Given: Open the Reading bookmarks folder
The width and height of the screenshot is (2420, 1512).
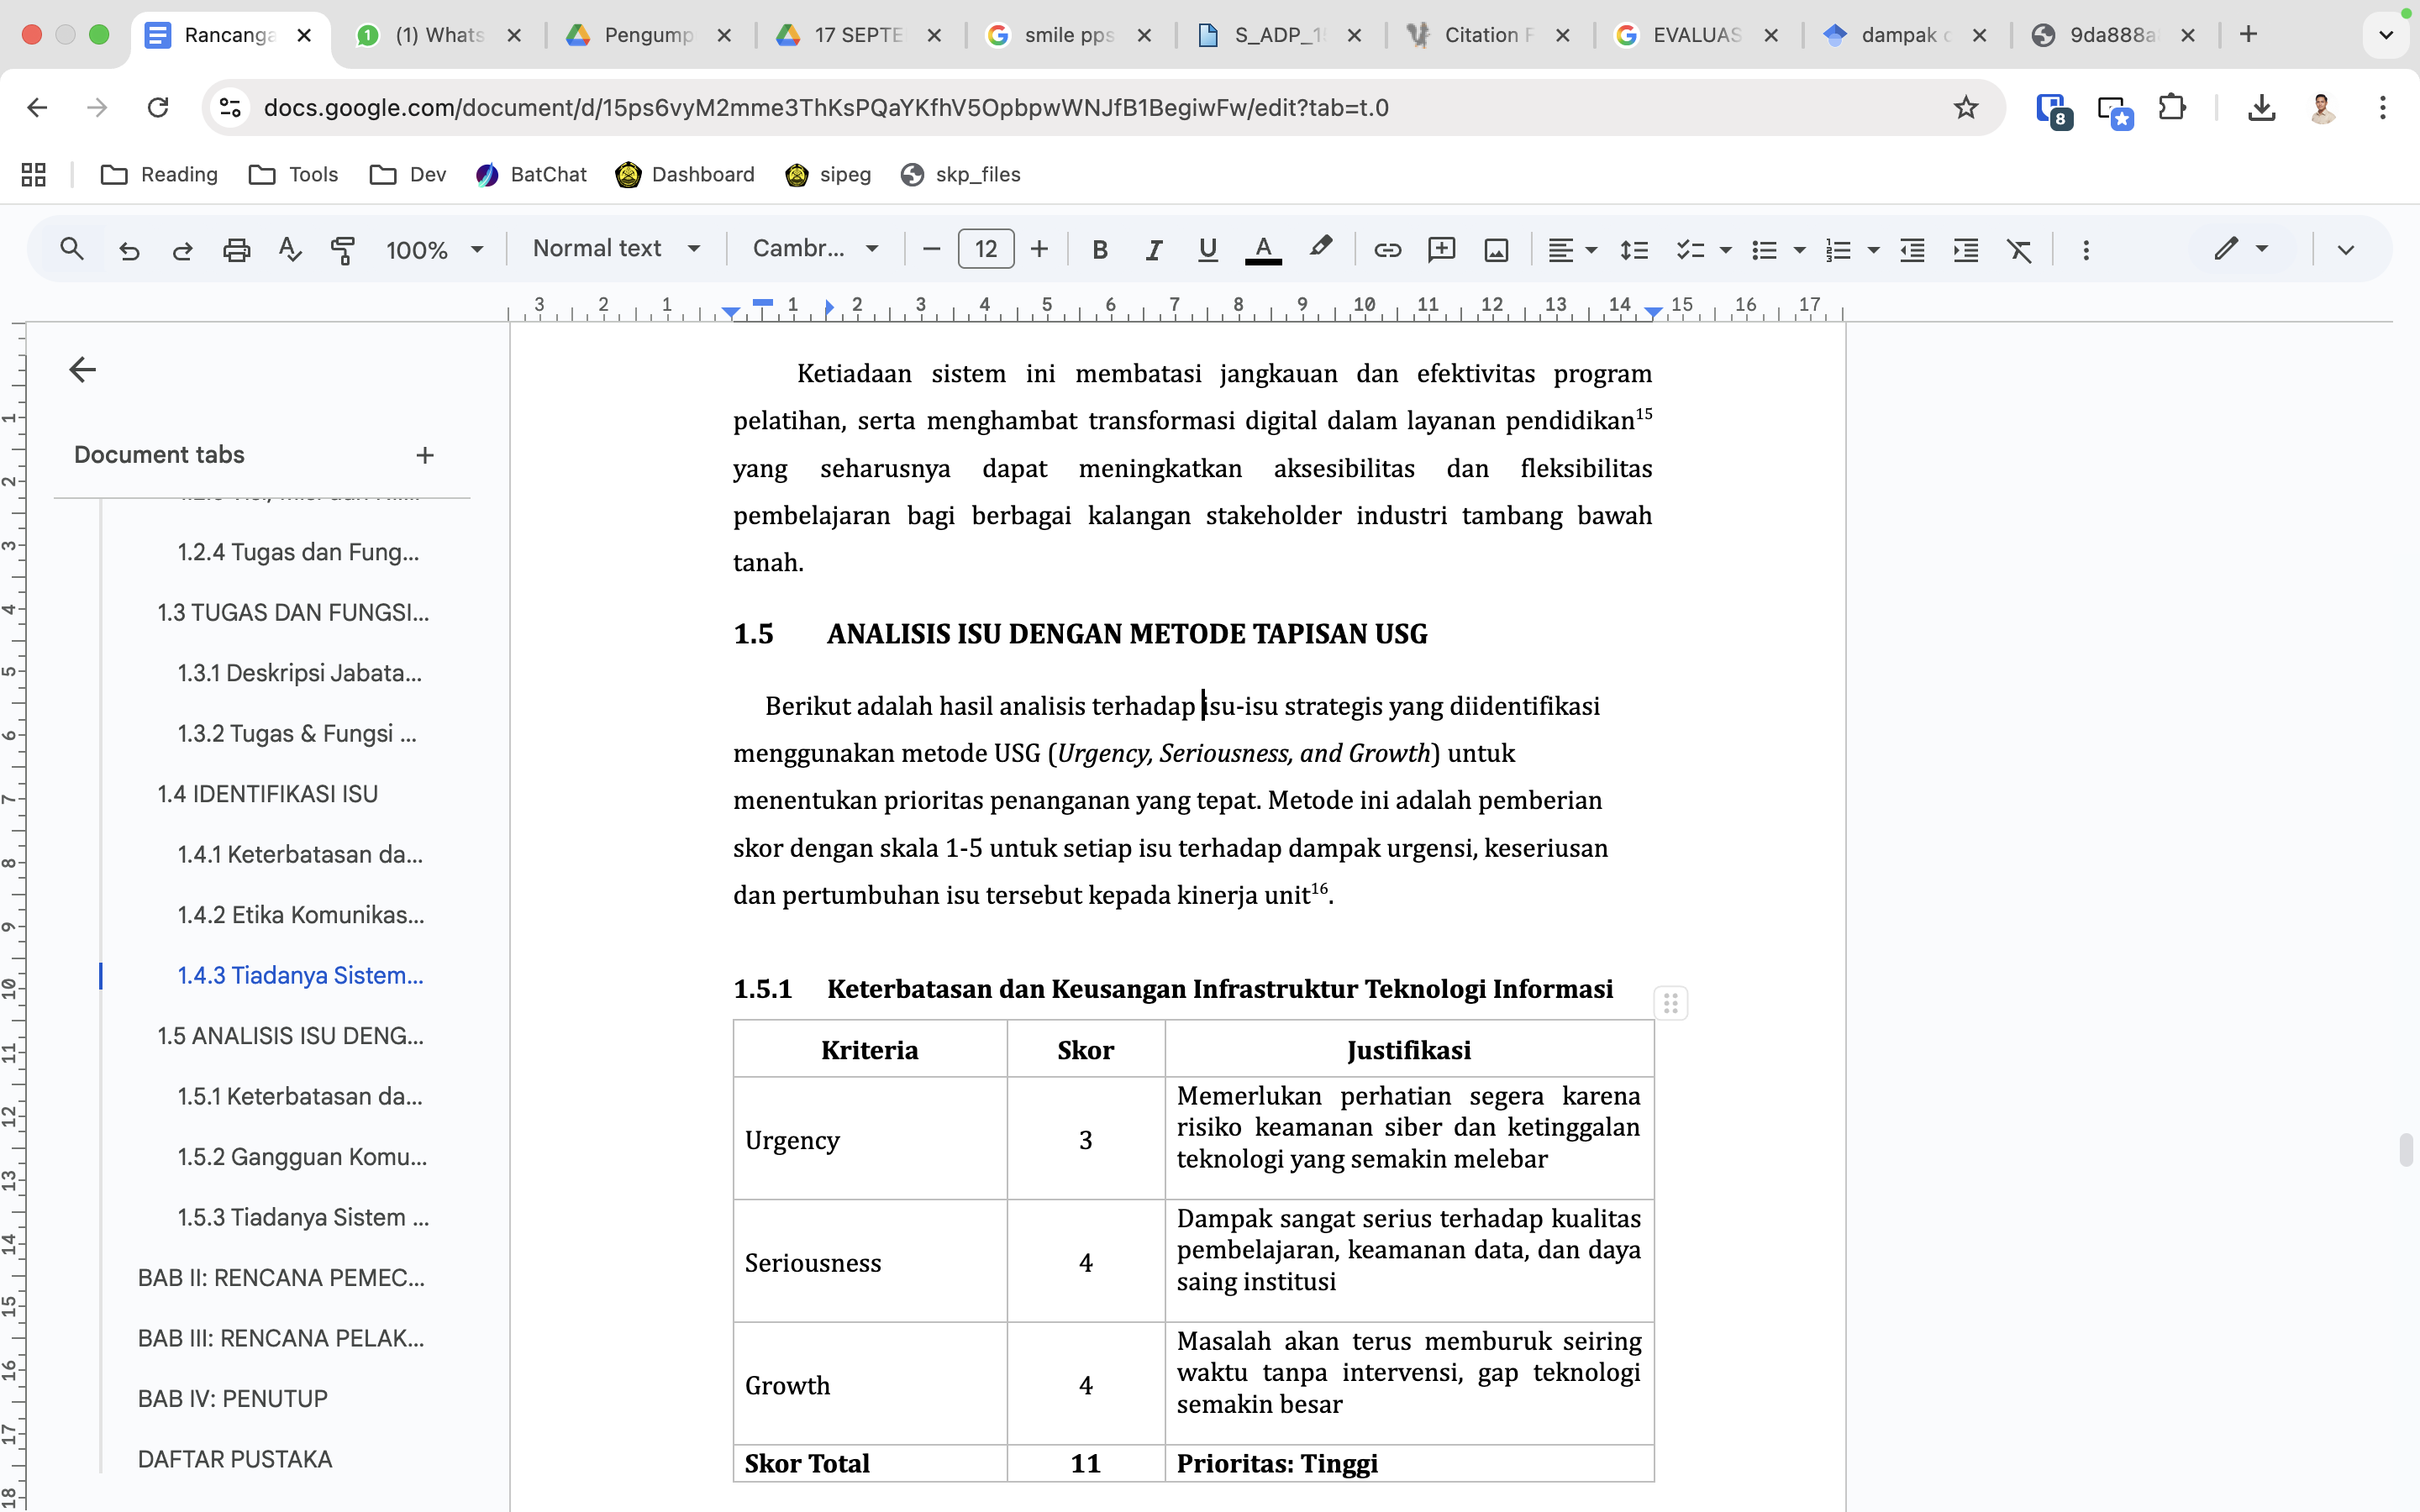Looking at the screenshot, I should (x=160, y=174).
